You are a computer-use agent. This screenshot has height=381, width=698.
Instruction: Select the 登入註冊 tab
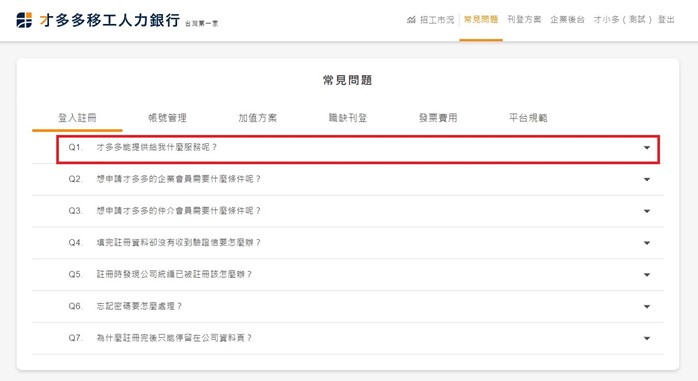coord(77,118)
